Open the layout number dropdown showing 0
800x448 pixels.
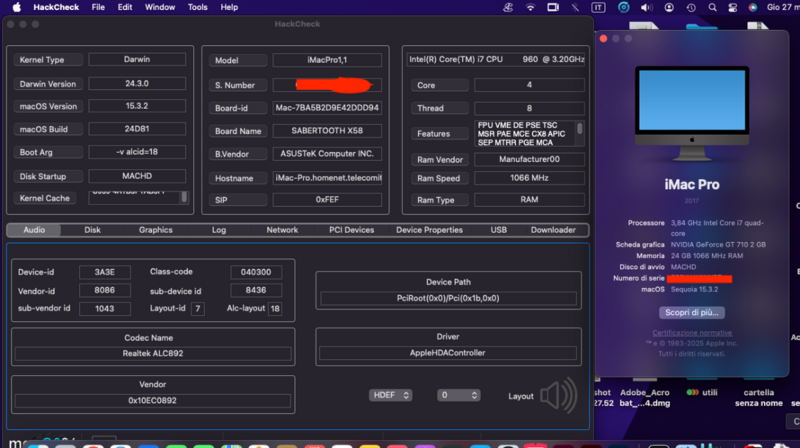coord(458,395)
